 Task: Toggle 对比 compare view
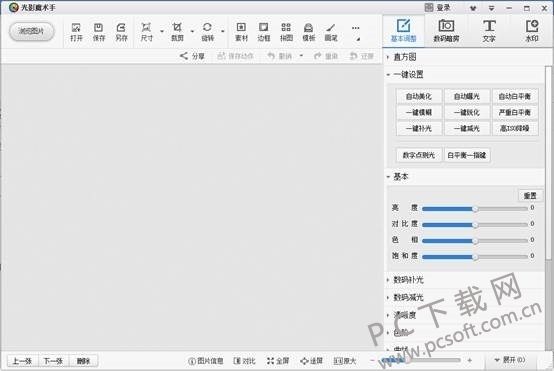click(244, 361)
